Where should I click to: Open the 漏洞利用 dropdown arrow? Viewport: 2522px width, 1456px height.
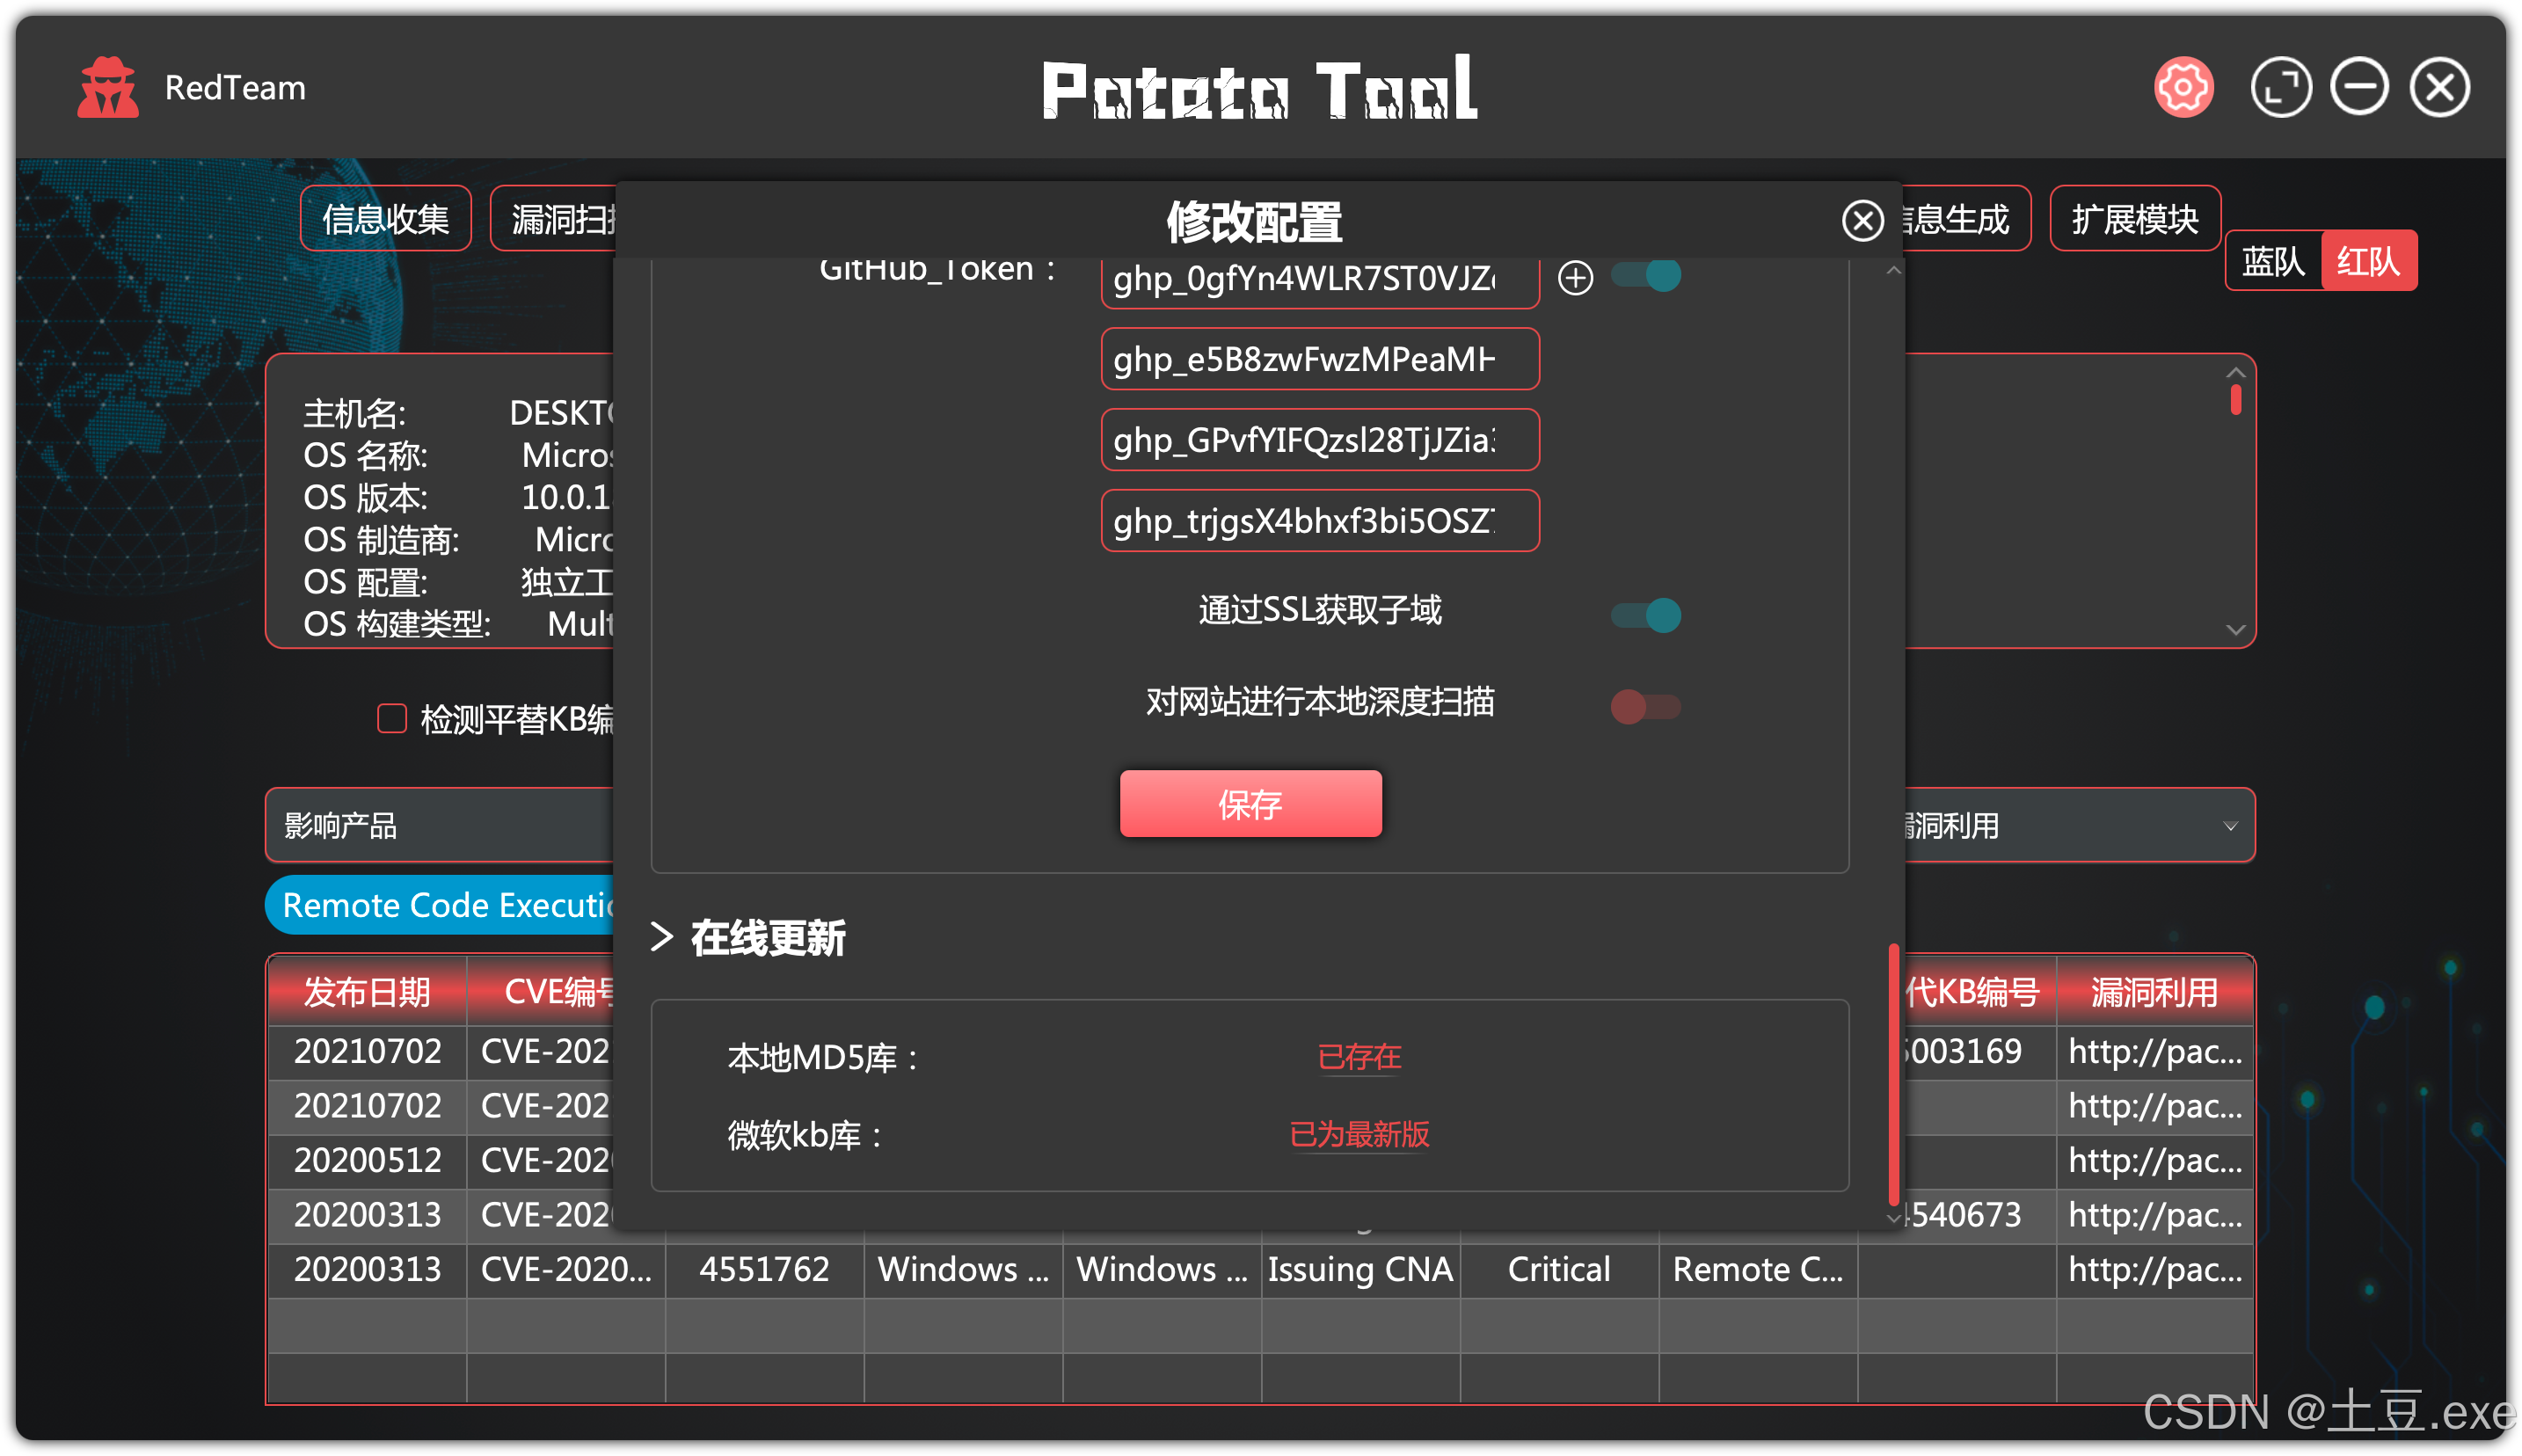2229,826
